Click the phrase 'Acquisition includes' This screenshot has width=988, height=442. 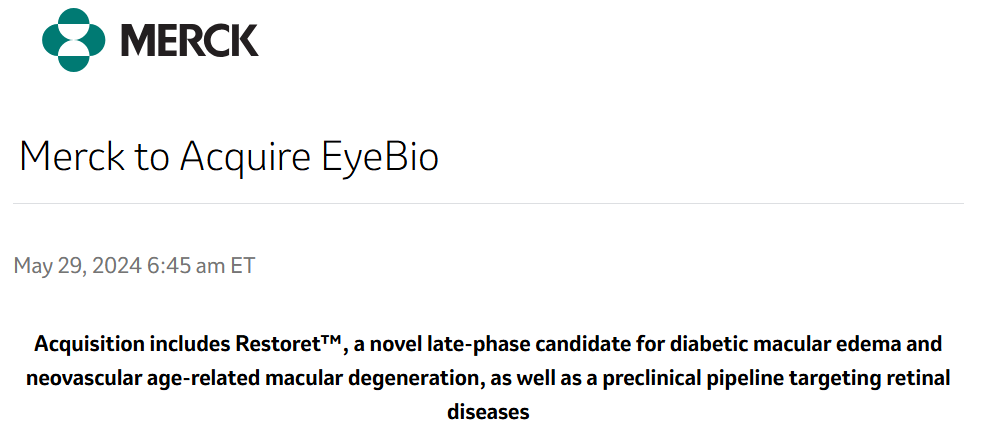[x=132, y=345]
